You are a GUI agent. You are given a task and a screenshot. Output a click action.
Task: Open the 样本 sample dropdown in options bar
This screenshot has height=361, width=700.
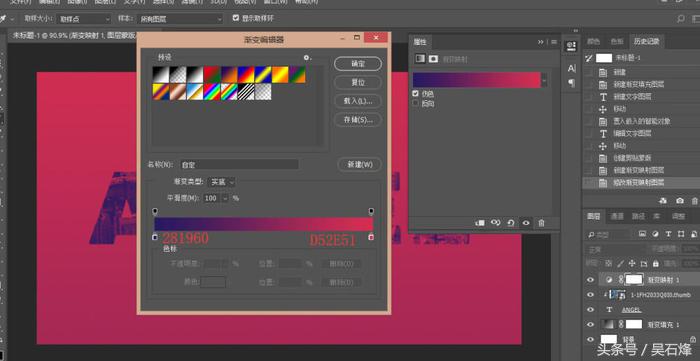coord(180,19)
